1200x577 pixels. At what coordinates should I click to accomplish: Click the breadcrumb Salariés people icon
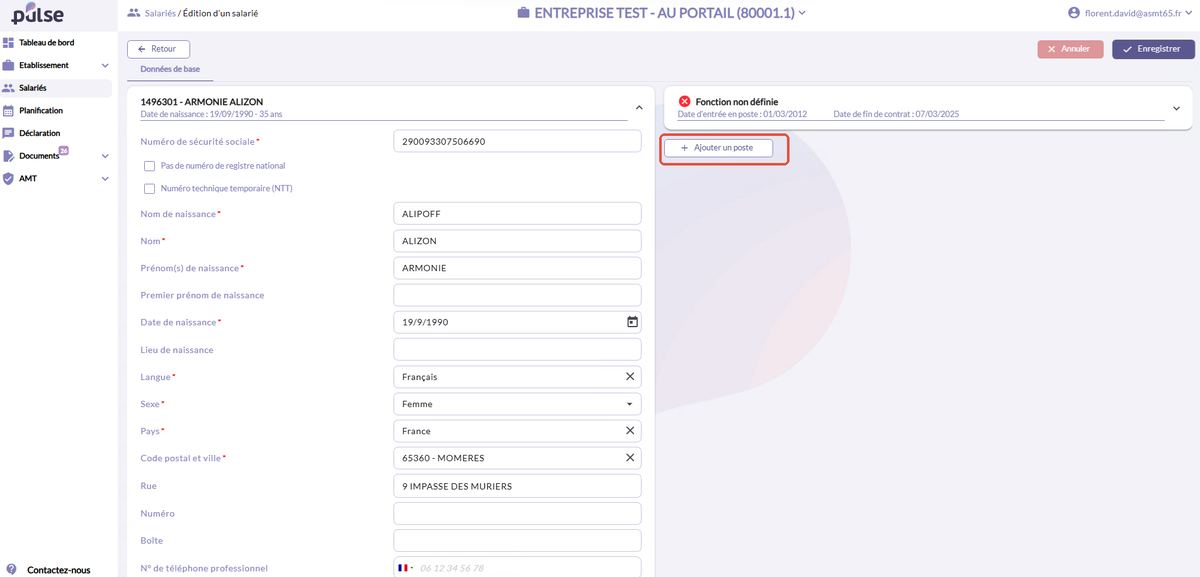[134, 13]
